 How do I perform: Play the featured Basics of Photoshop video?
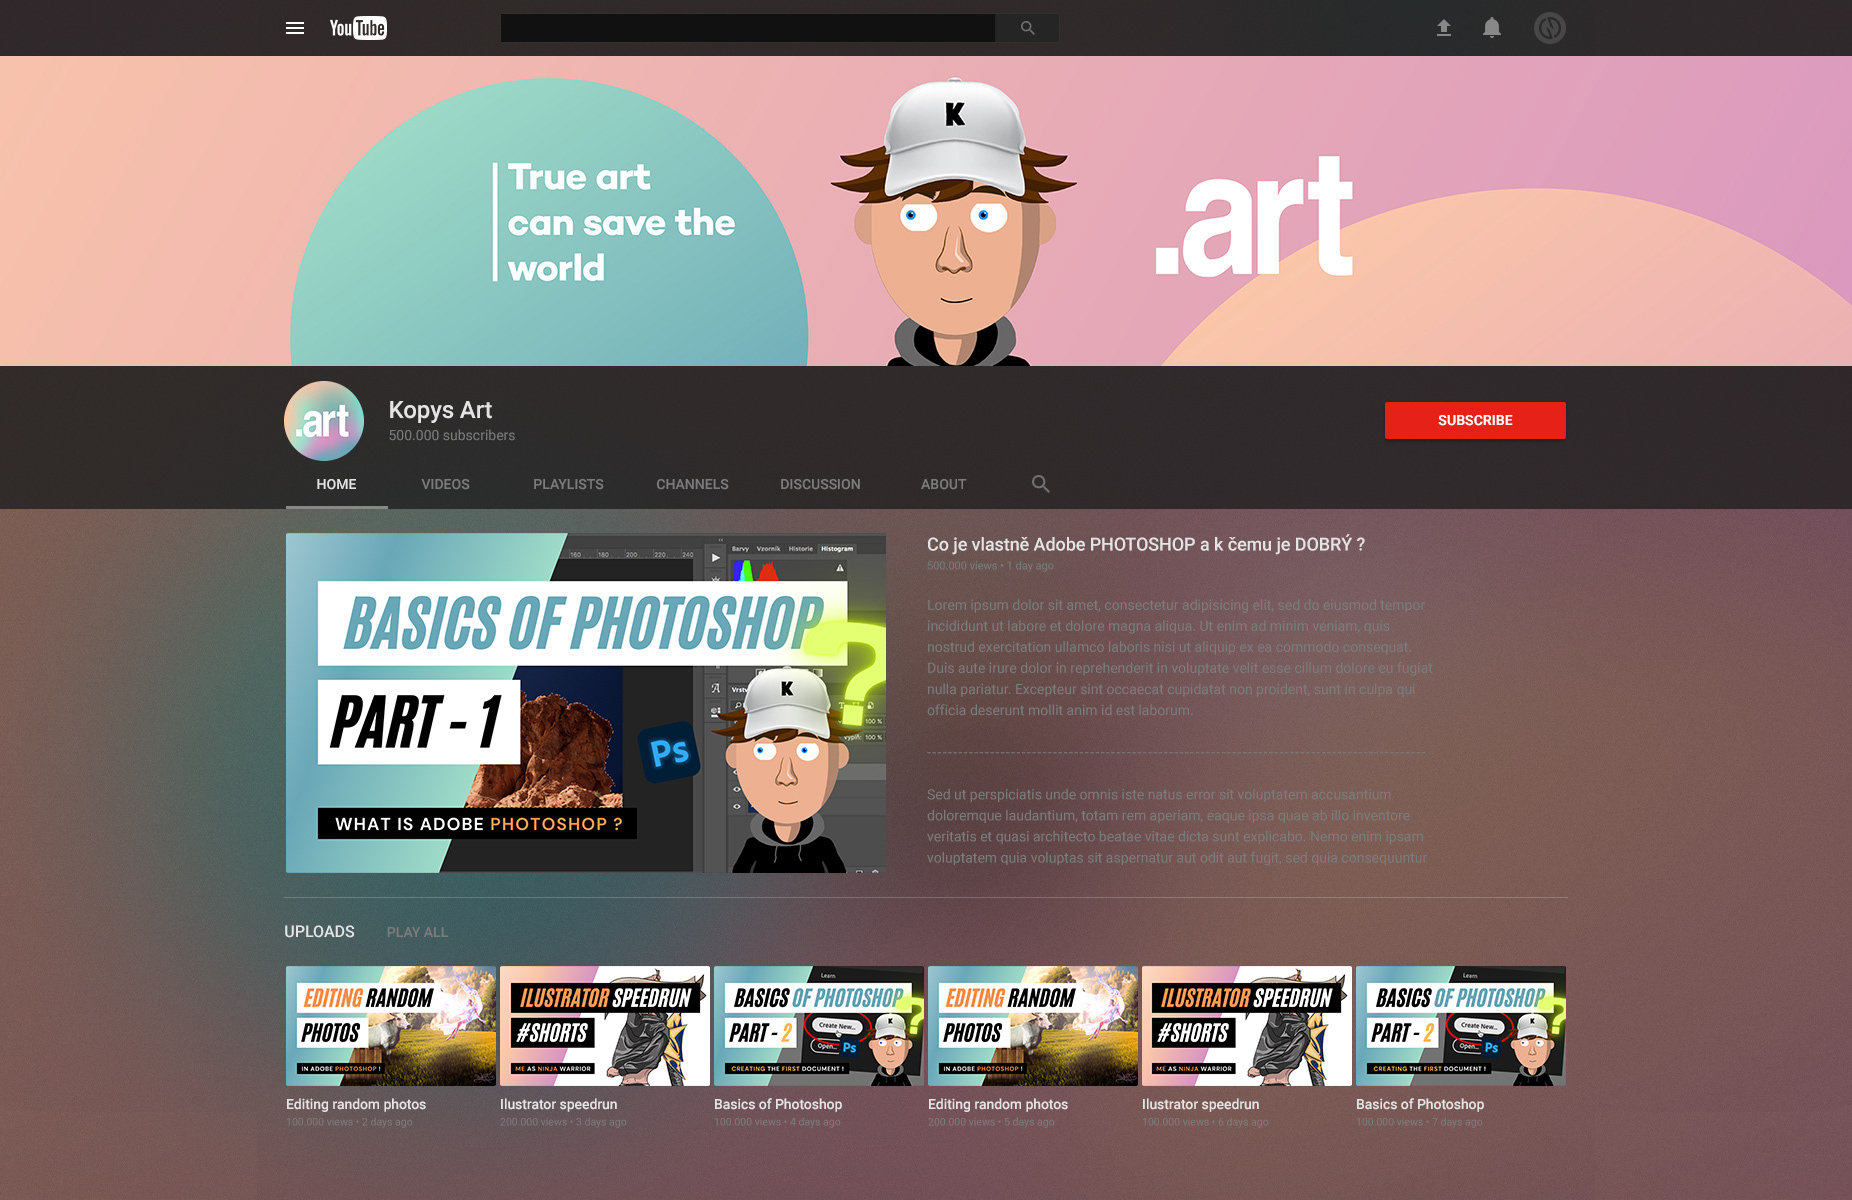[586, 703]
